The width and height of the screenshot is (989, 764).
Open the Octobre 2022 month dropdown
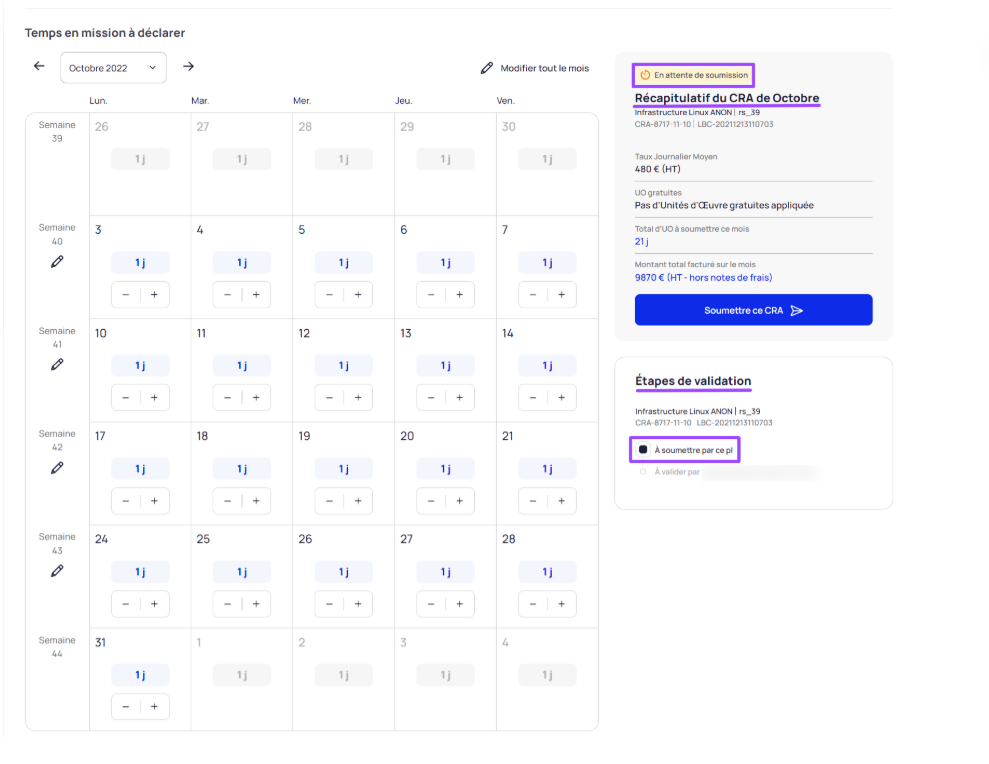(x=113, y=68)
